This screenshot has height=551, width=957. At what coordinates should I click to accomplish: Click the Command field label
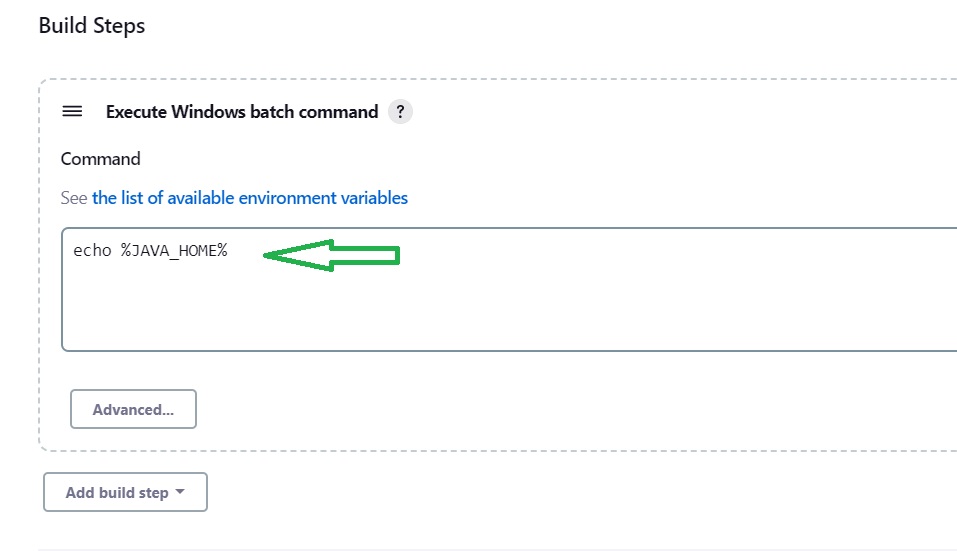click(x=101, y=159)
